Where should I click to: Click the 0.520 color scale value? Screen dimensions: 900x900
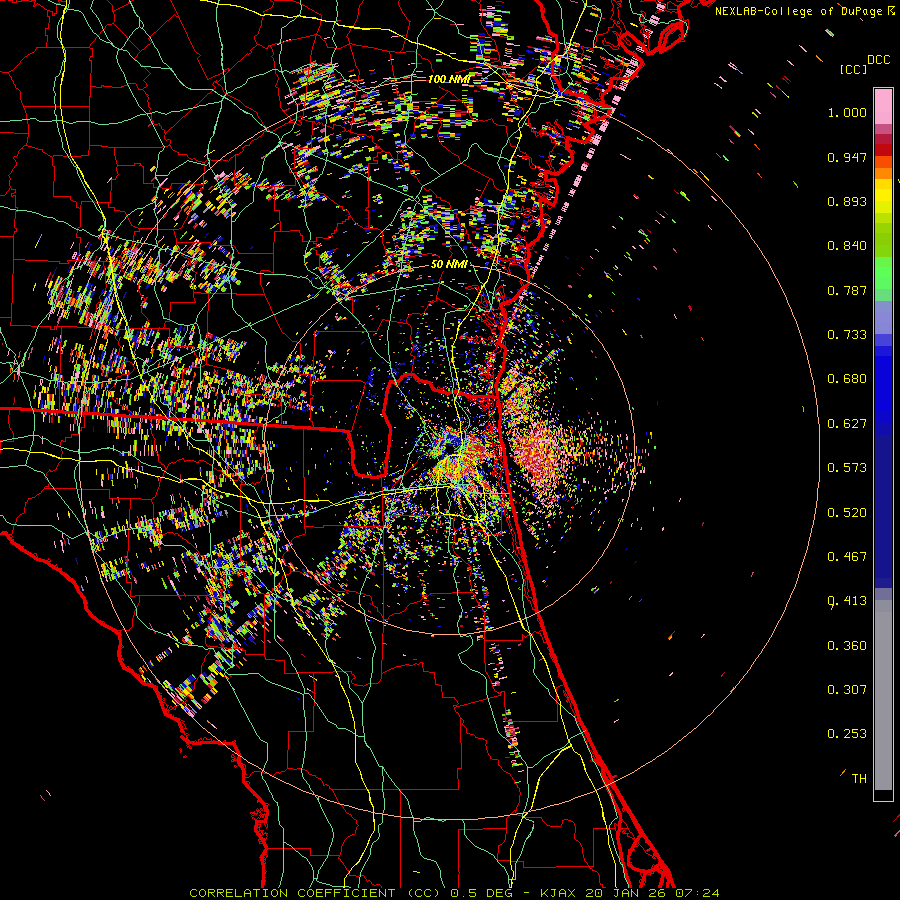click(x=847, y=513)
